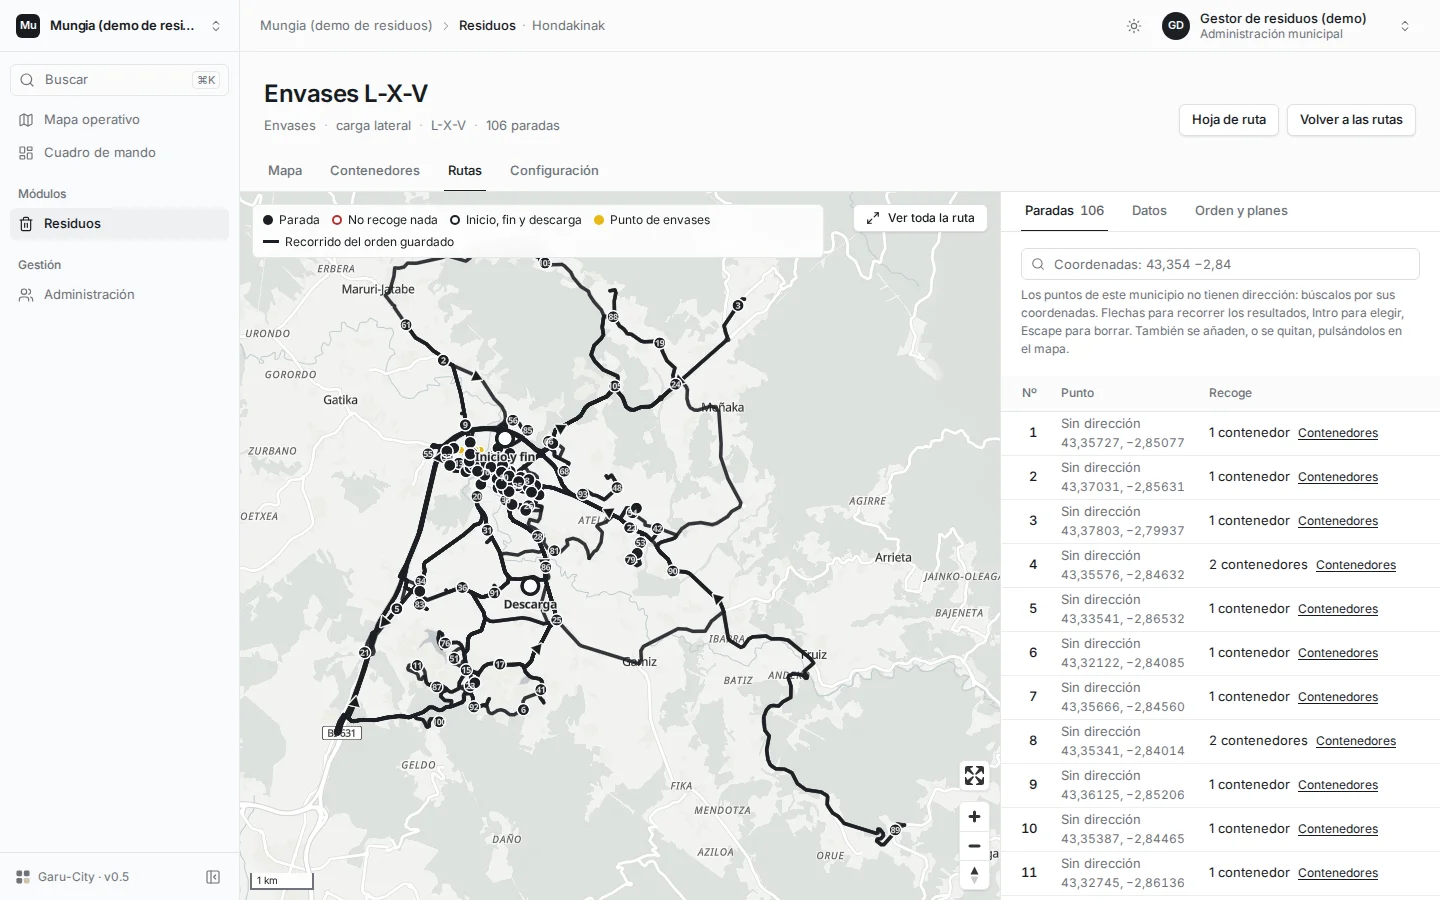
Task: Select stop row 43,37803, −2,79937
Action: (1220, 521)
